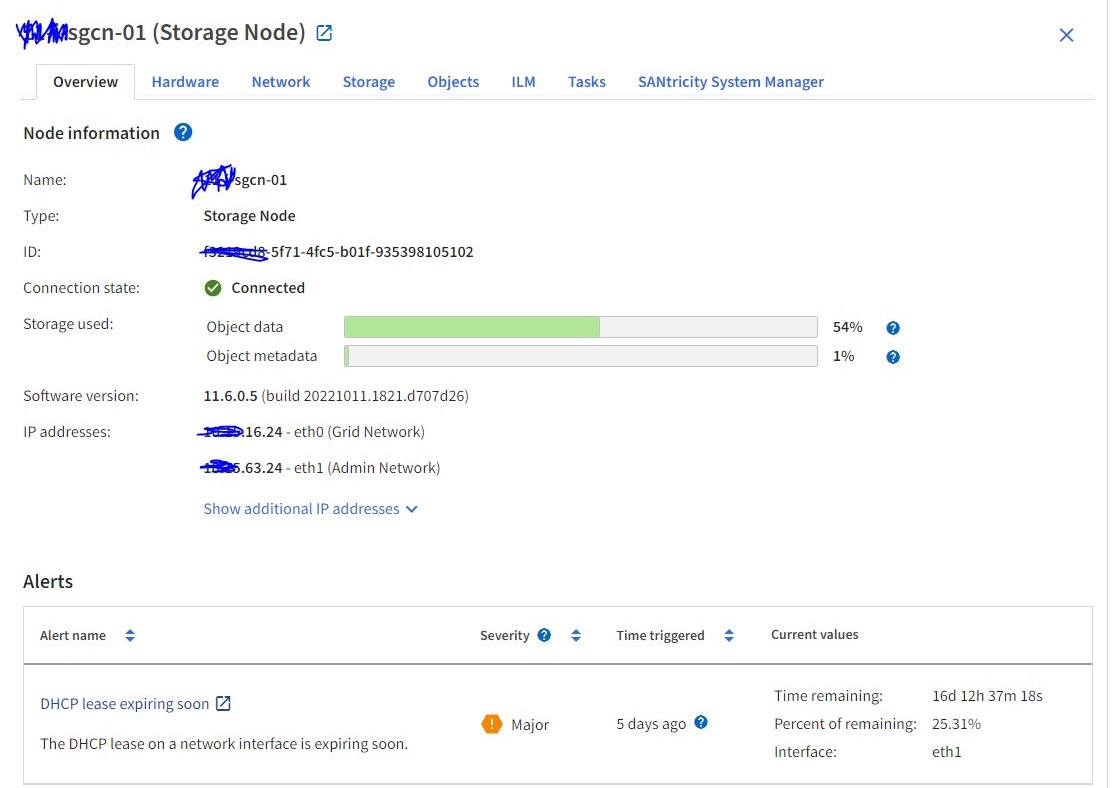This screenshot has width=1113, height=788.
Task: Toggle sort order on Time triggered column
Action: pos(729,634)
